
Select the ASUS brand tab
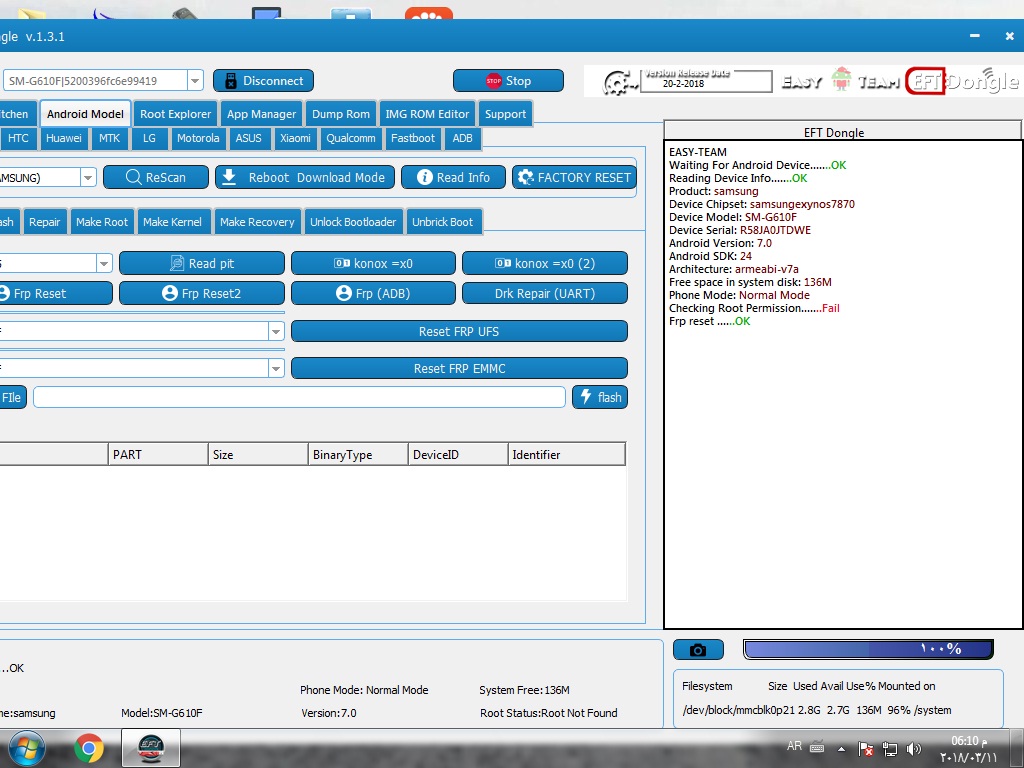248,138
